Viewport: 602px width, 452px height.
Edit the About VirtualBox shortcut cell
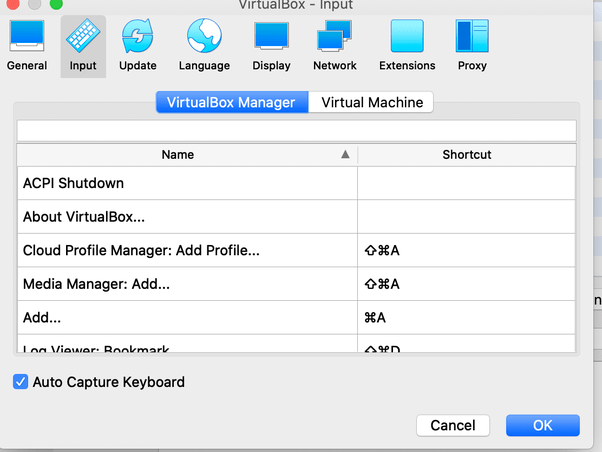point(466,217)
